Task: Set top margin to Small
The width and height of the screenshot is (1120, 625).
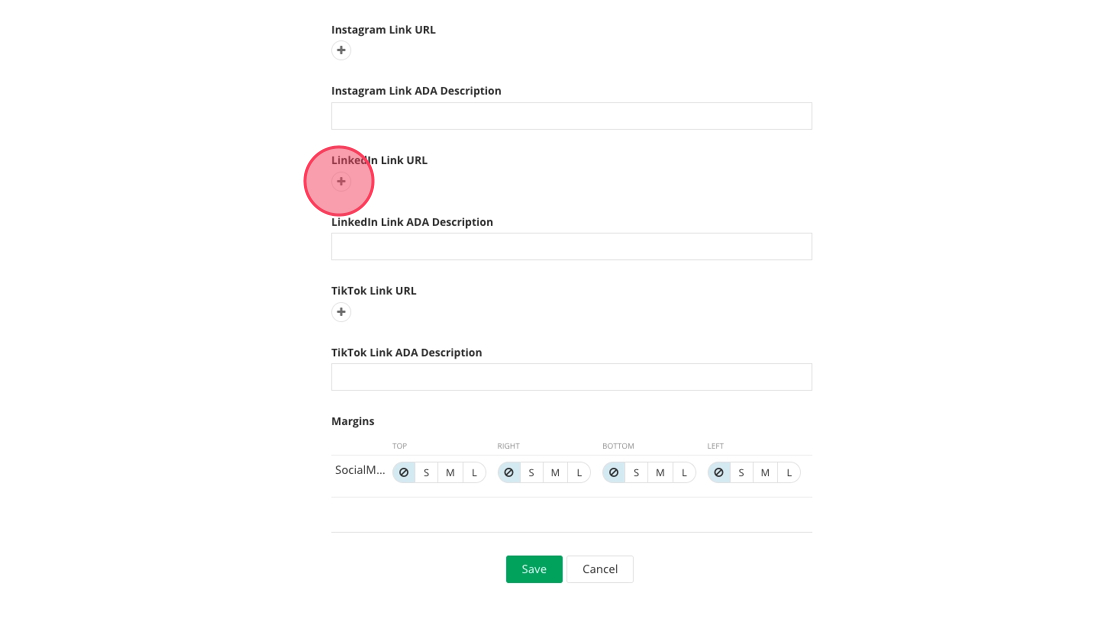Action: 427,472
